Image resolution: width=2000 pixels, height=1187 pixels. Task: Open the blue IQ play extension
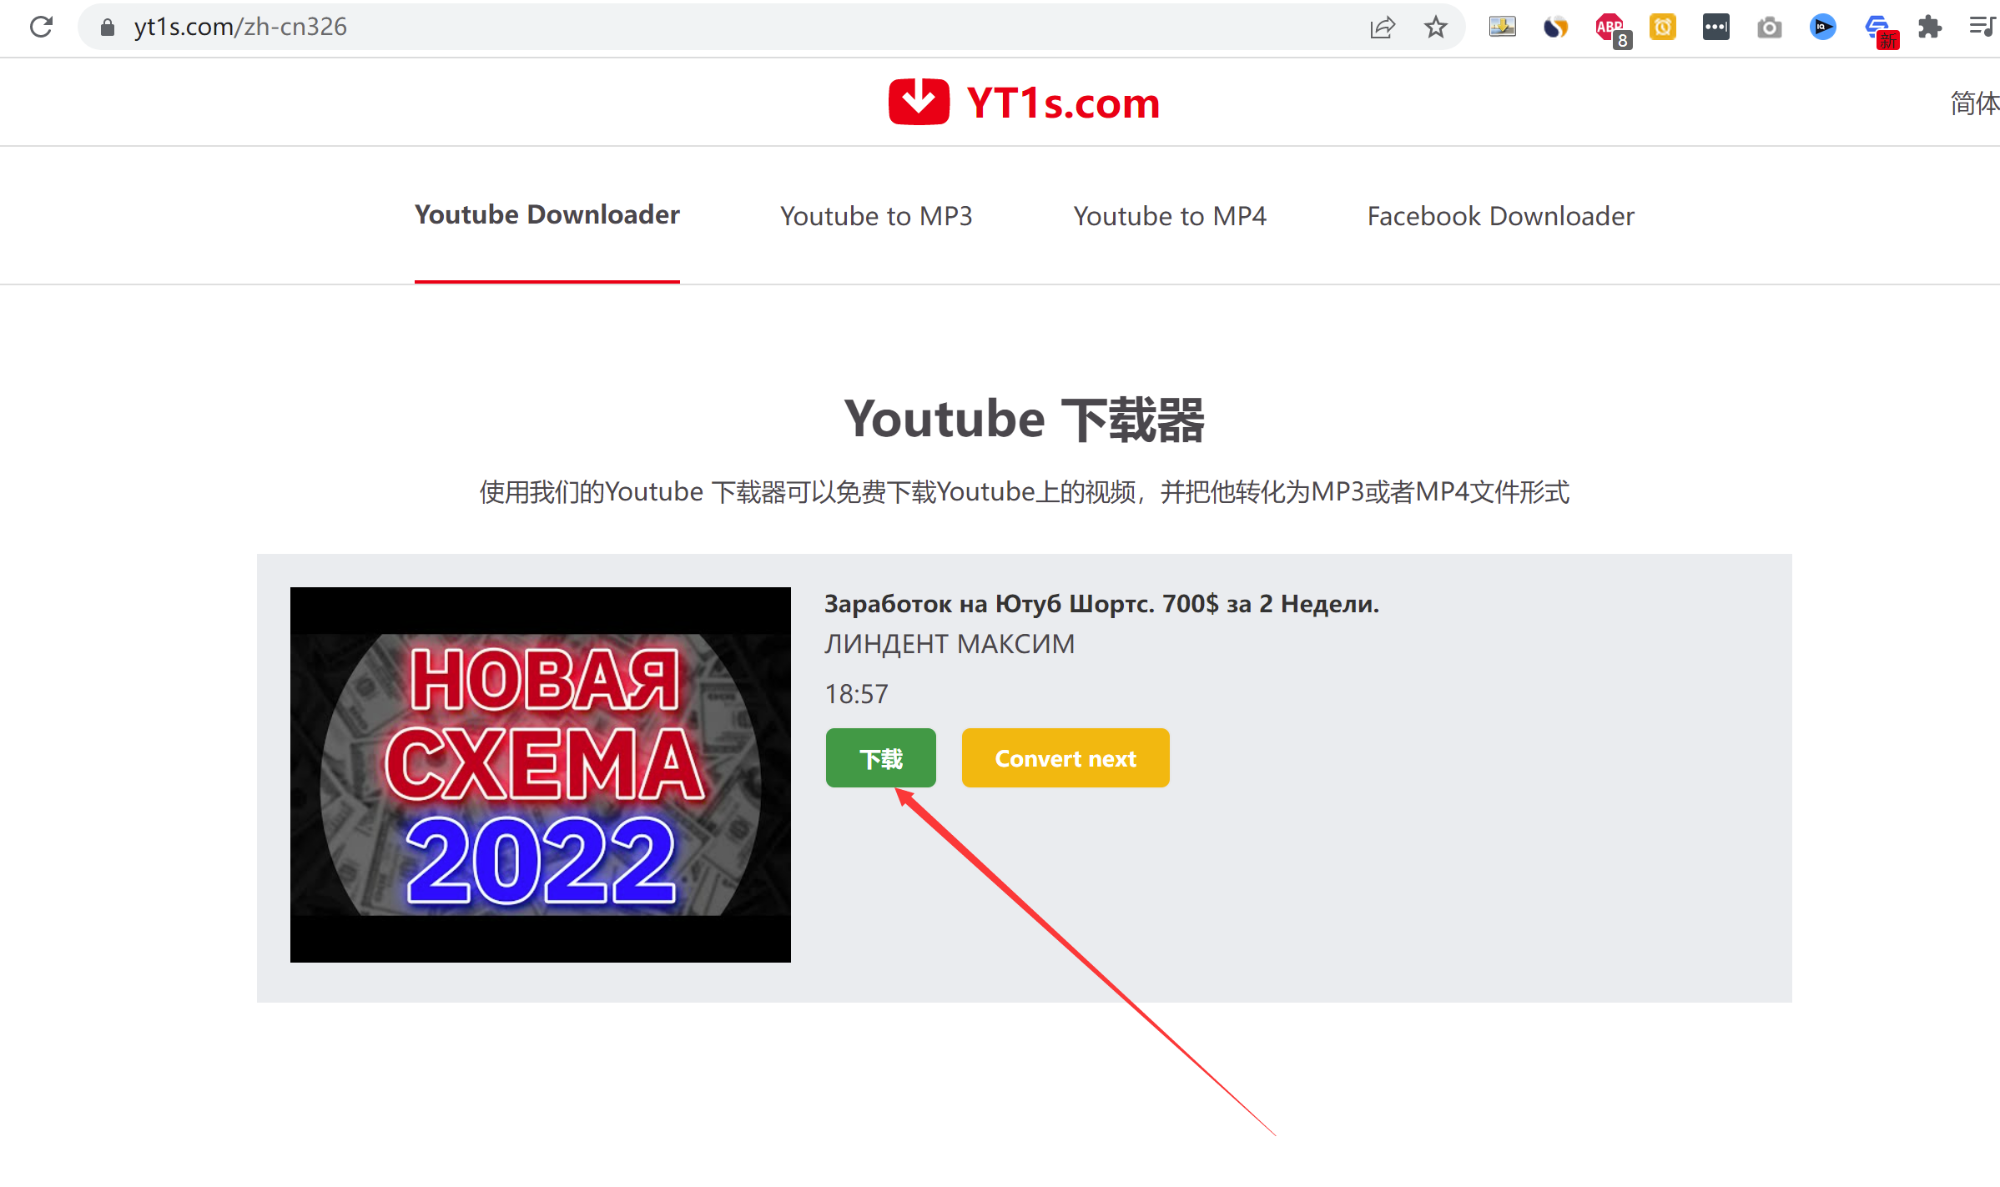[1823, 27]
